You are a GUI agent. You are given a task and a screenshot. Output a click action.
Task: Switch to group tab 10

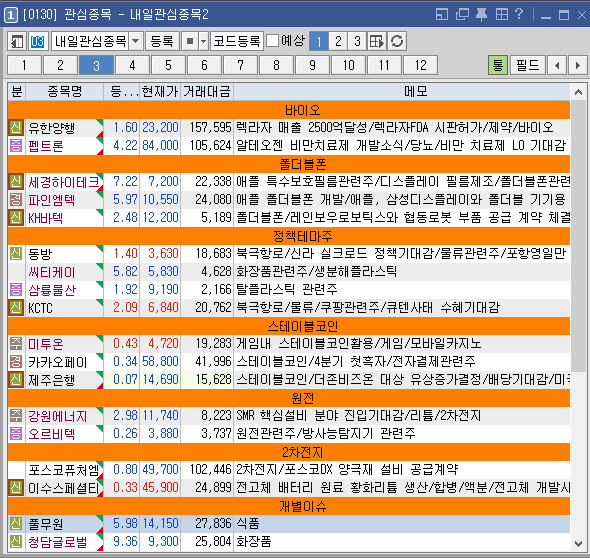[348, 65]
